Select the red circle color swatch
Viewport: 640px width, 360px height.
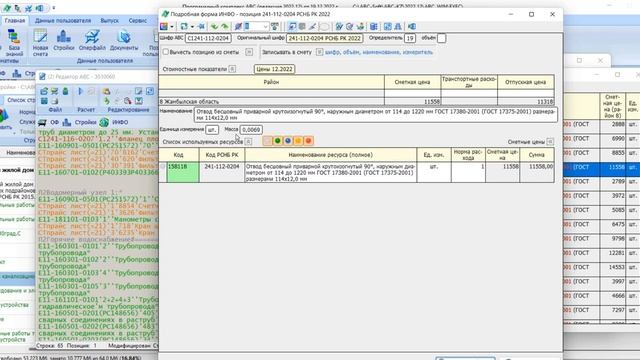308,141
